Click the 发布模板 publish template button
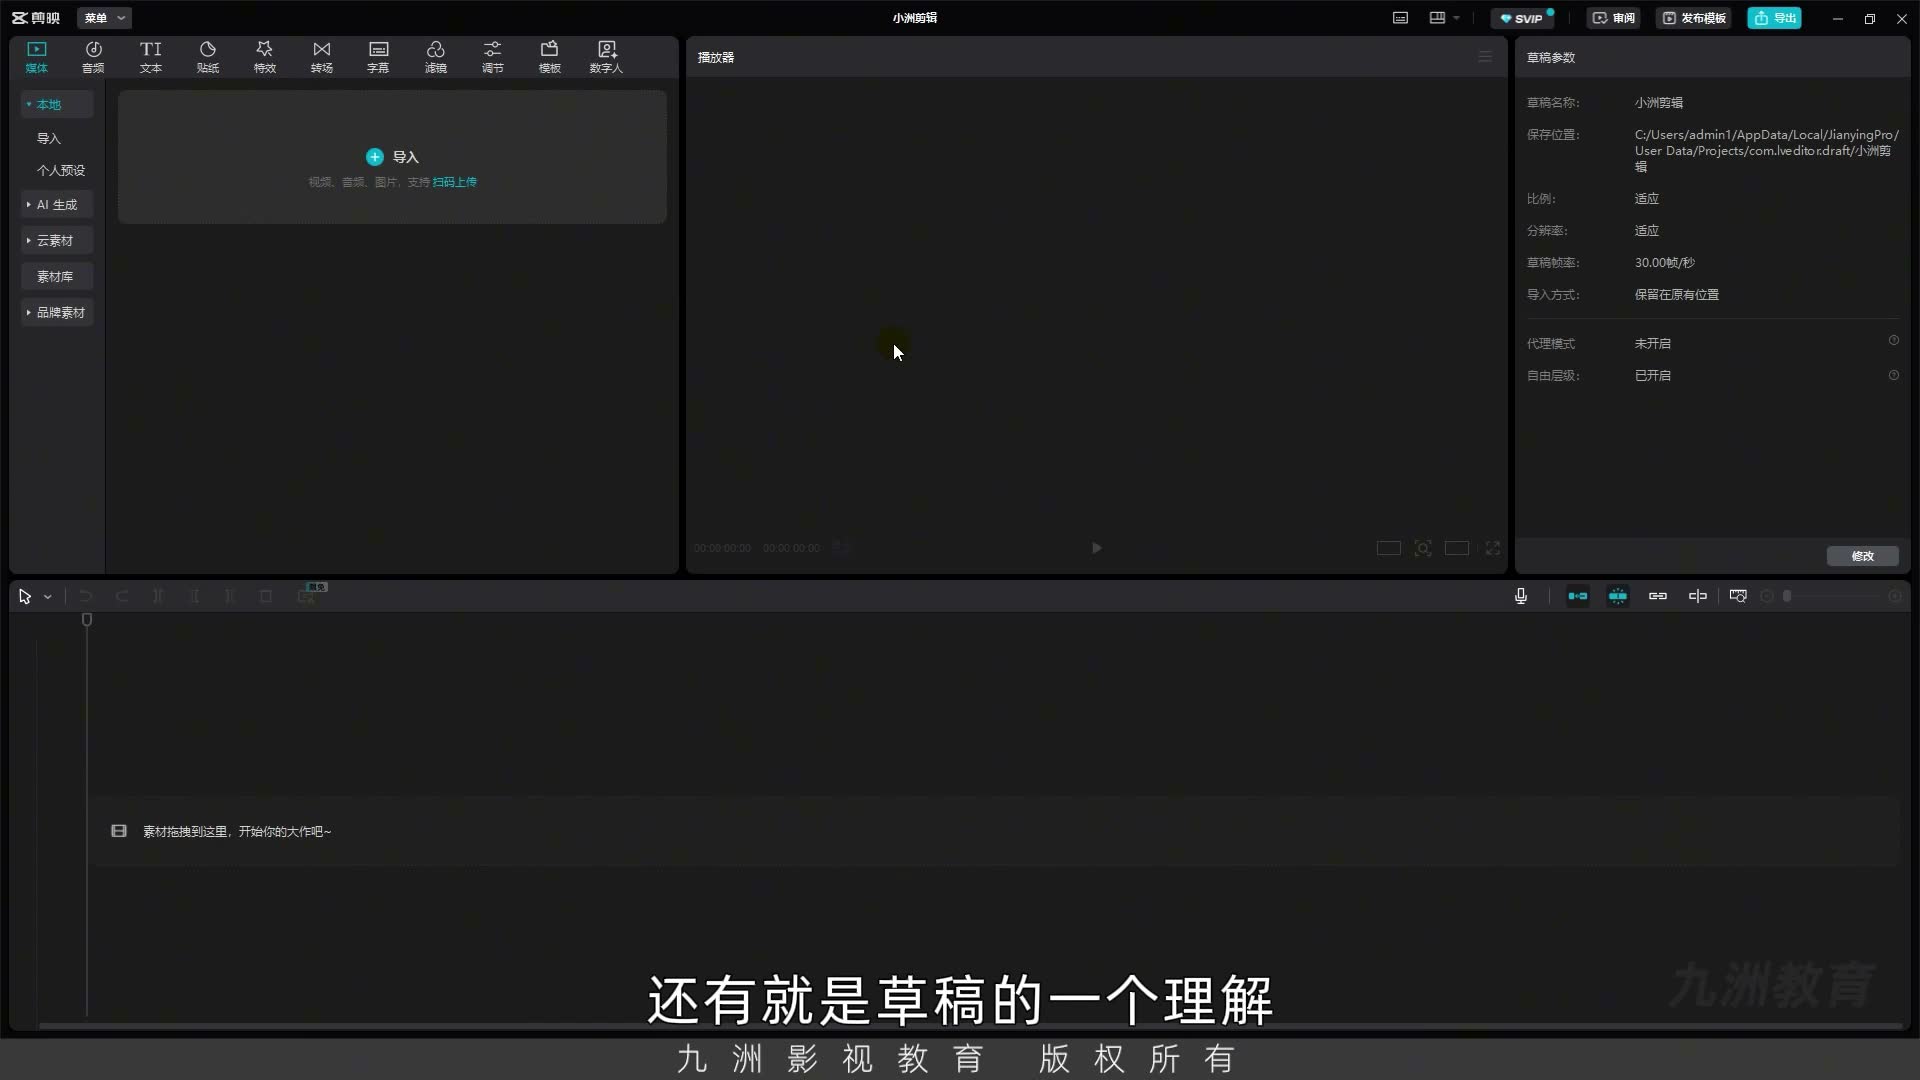This screenshot has height=1080, width=1920. (x=1694, y=18)
